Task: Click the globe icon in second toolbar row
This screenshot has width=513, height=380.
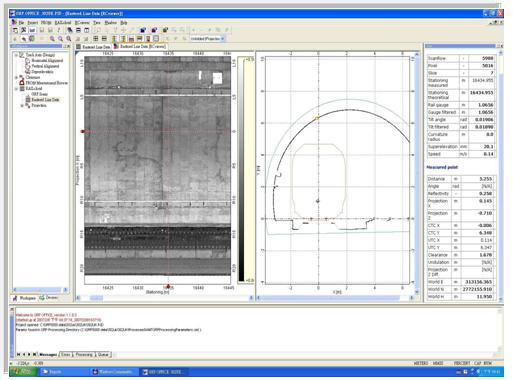Action: pyautogui.click(x=32, y=39)
